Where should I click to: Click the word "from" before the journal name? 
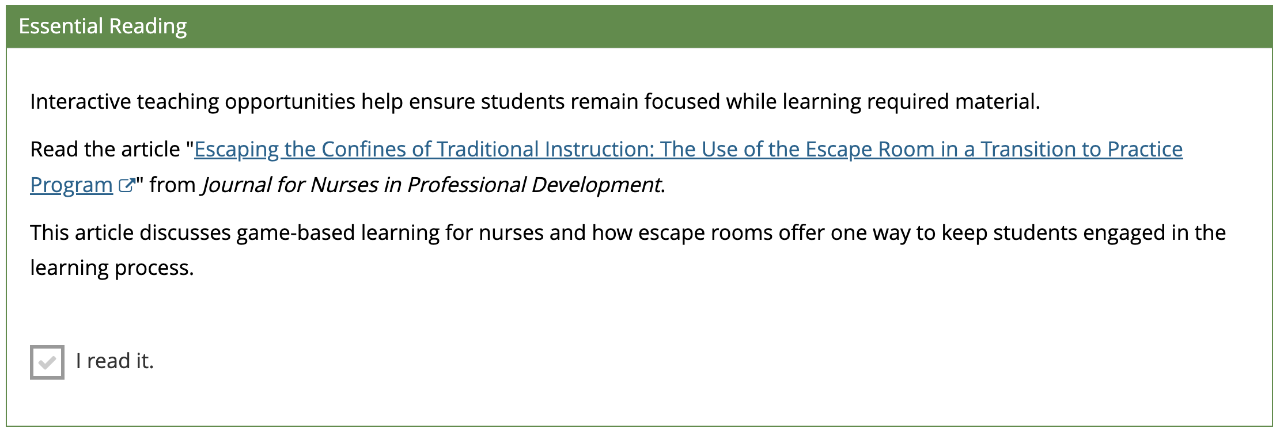tap(173, 185)
